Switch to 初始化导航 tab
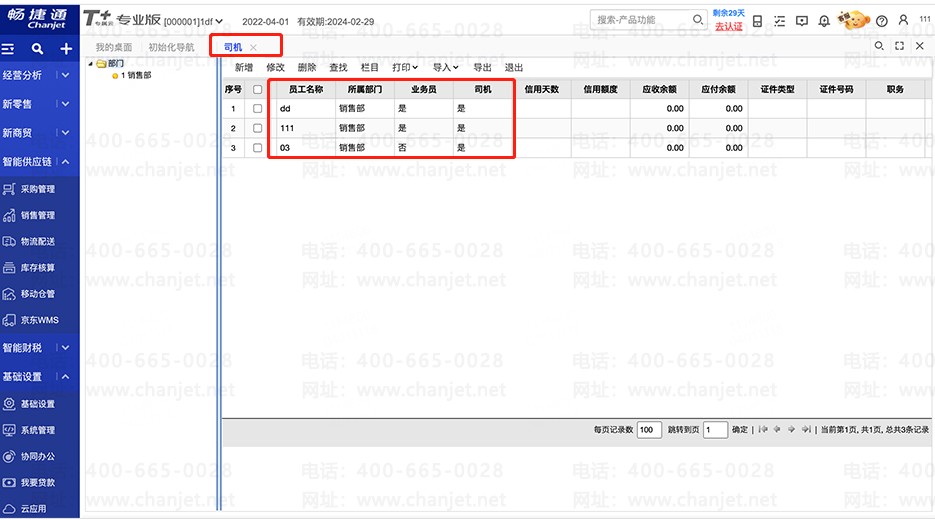This screenshot has height=520, width=935. [x=171, y=47]
